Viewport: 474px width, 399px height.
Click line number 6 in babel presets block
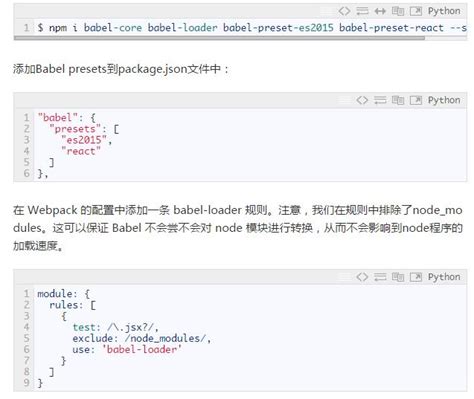tap(27, 173)
